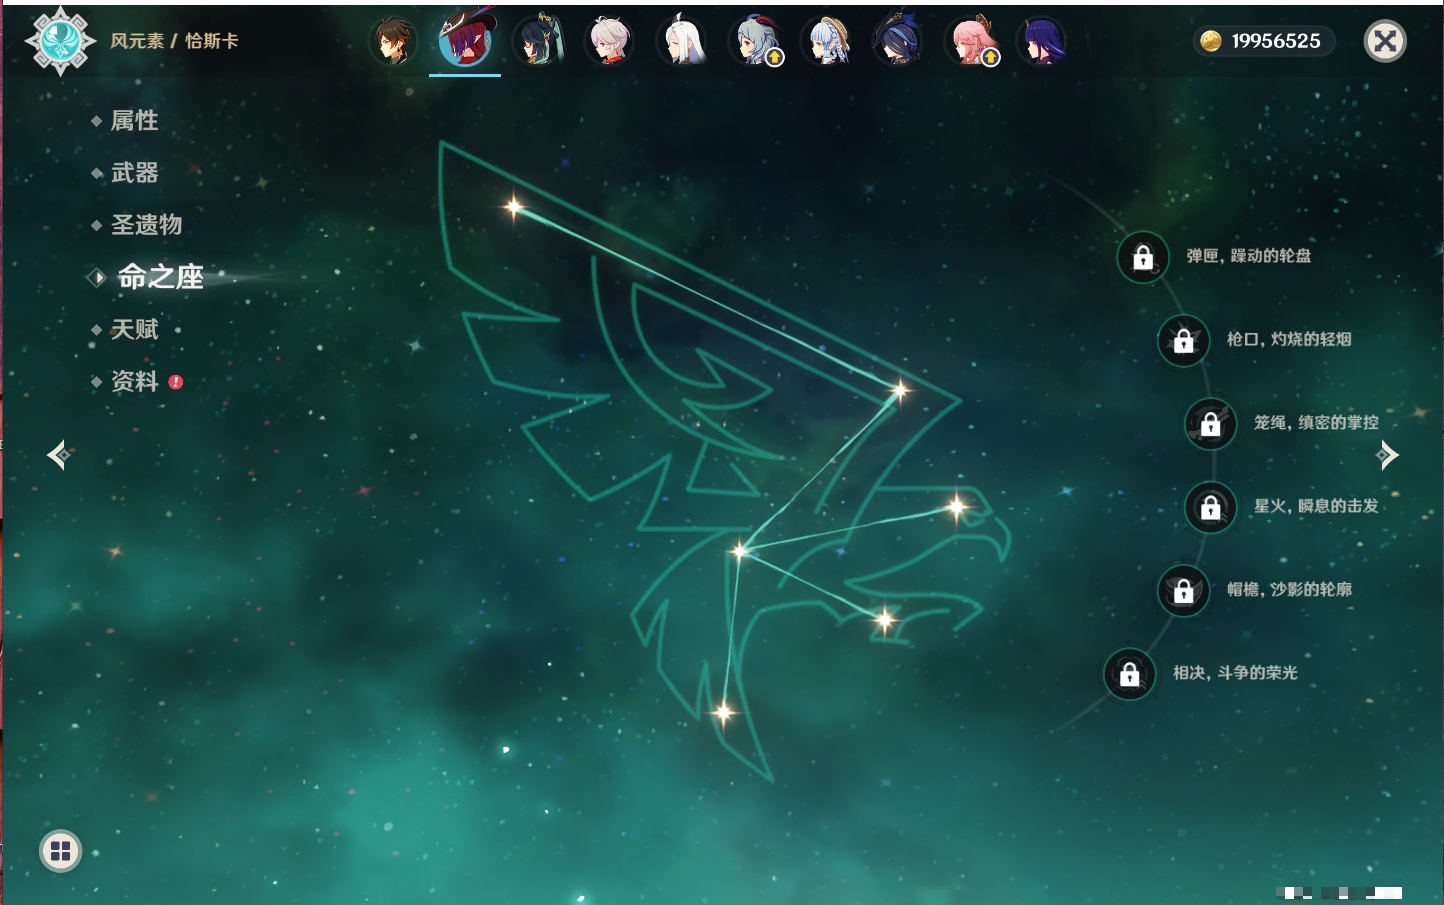Viewport: 1444px width, 905px height.
Task: Open the 资料 profile menu
Action: [x=134, y=381]
